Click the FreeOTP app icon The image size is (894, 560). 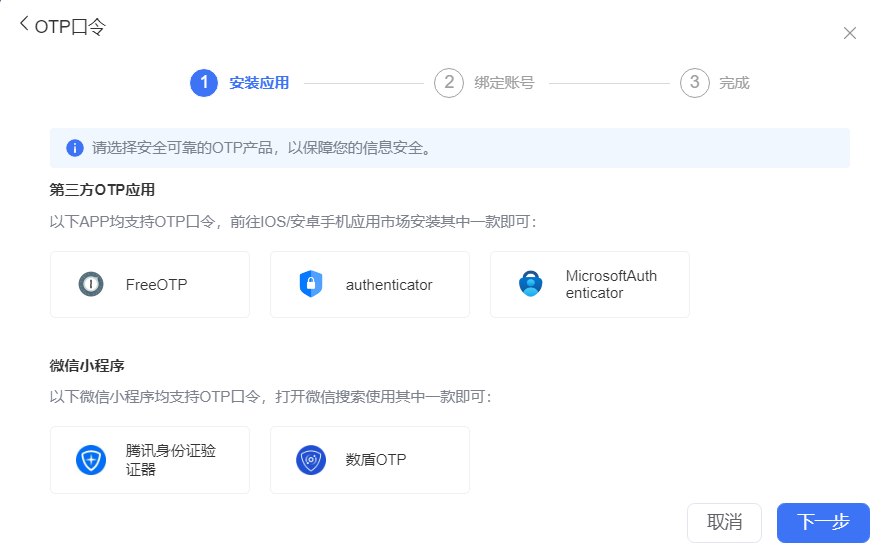[91, 284]
